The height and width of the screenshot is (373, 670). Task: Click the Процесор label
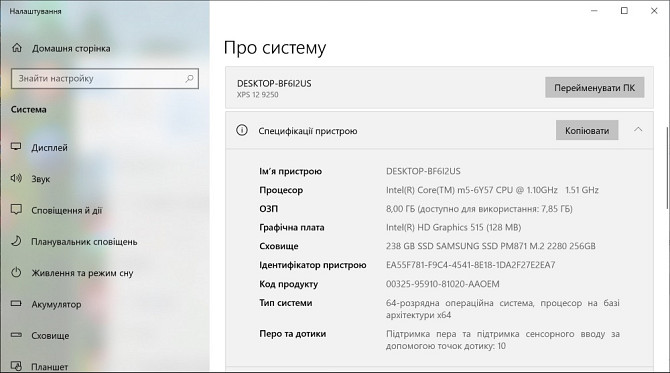click(281, 190)
